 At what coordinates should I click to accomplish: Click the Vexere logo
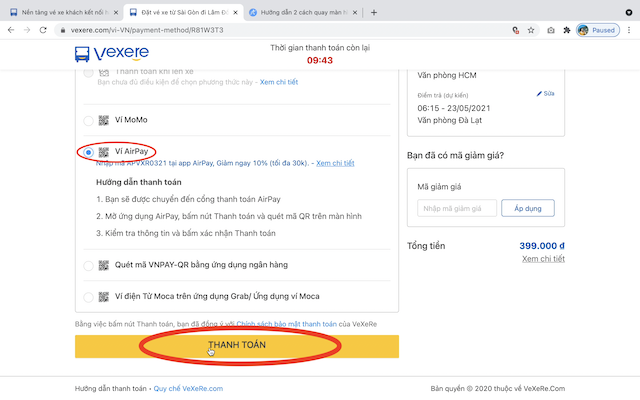(112, 53)
